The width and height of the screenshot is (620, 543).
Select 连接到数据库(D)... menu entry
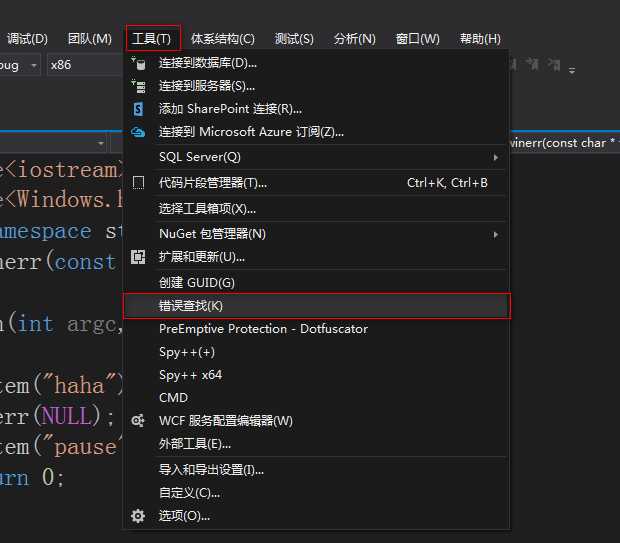tap(316, 63)
